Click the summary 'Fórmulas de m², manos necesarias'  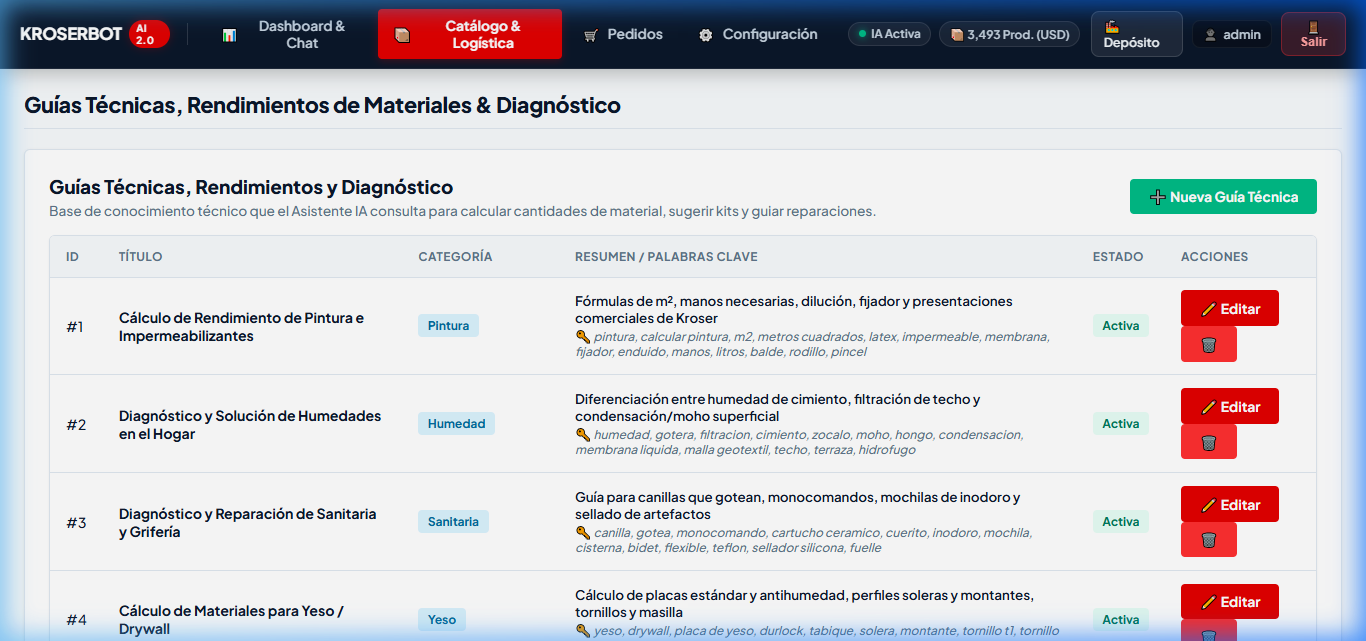pyautogui.click(x=793, y=310)
